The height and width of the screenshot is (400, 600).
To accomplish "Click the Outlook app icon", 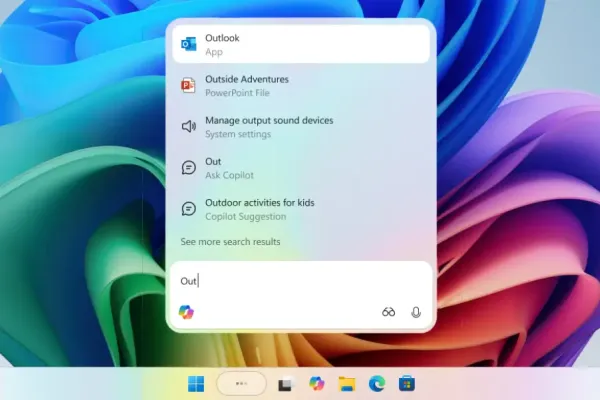I will (189, 44).
